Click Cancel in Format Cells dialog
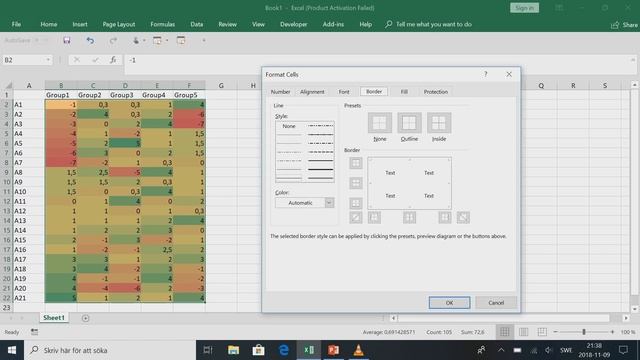 coord(496,303)
